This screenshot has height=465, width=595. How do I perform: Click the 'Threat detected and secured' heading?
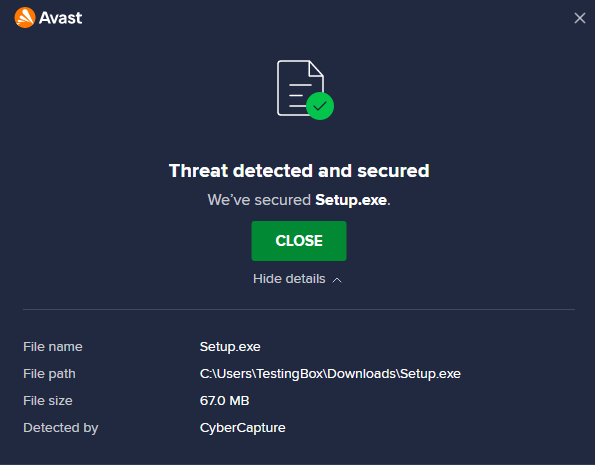(x=299, y=171)
